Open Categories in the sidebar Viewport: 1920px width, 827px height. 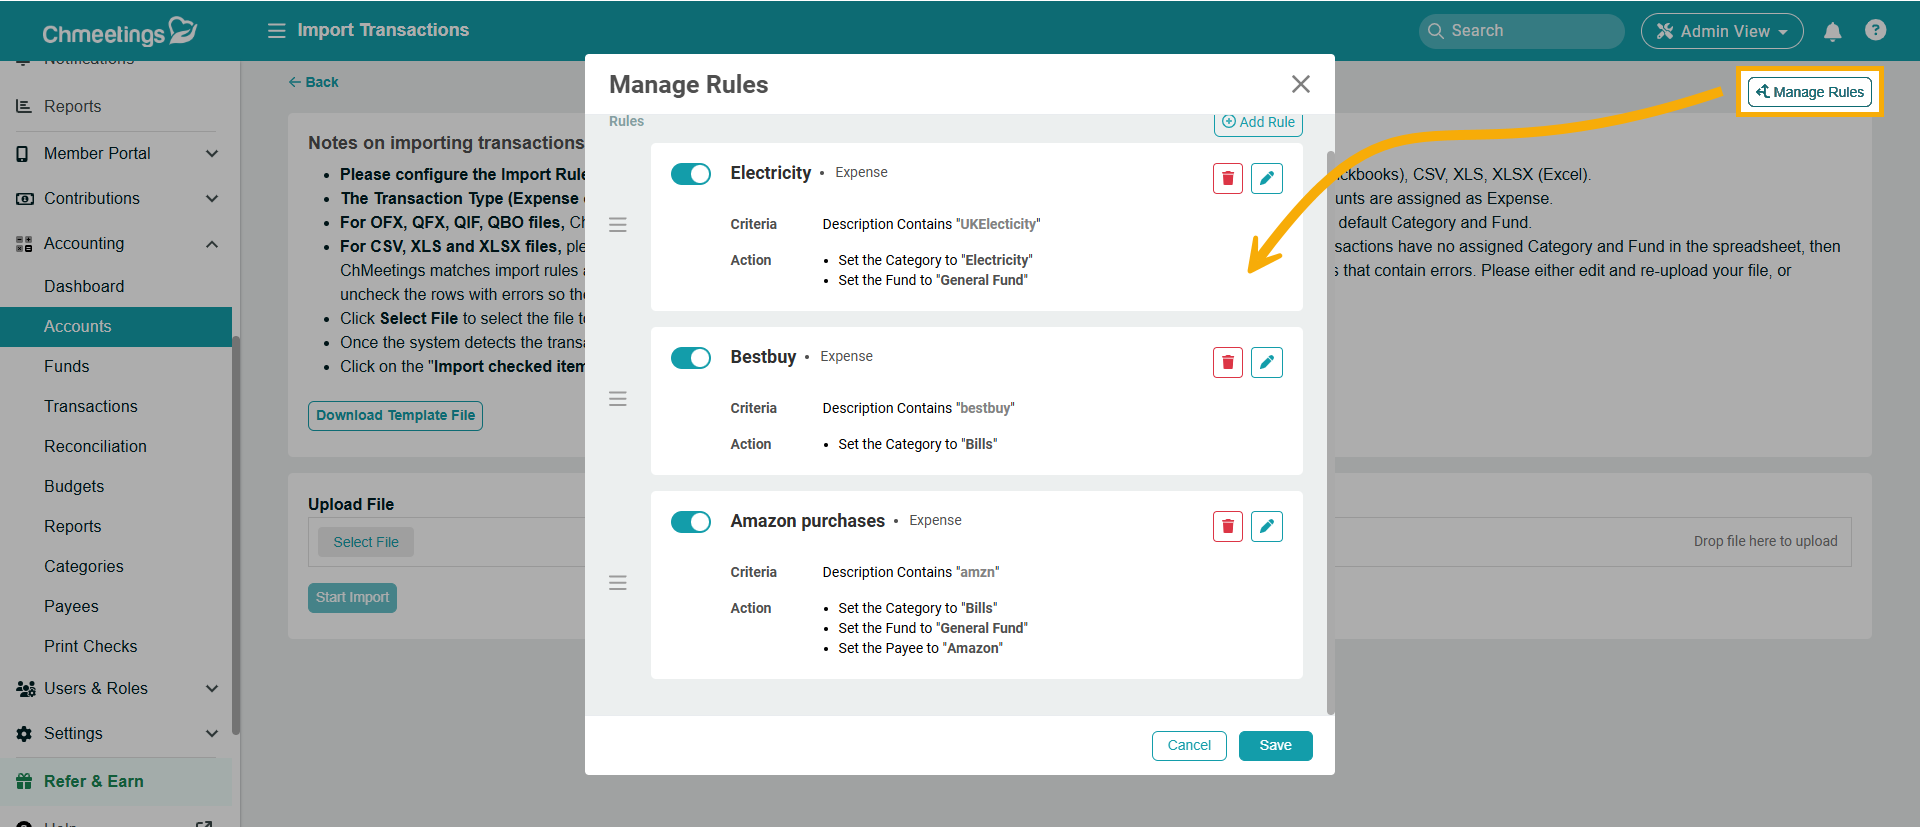tap(84, 566)
